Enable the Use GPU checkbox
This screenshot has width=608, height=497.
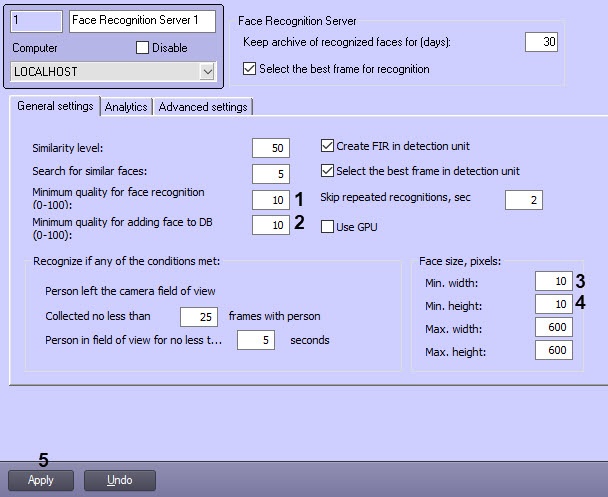(x=326, y=227)
